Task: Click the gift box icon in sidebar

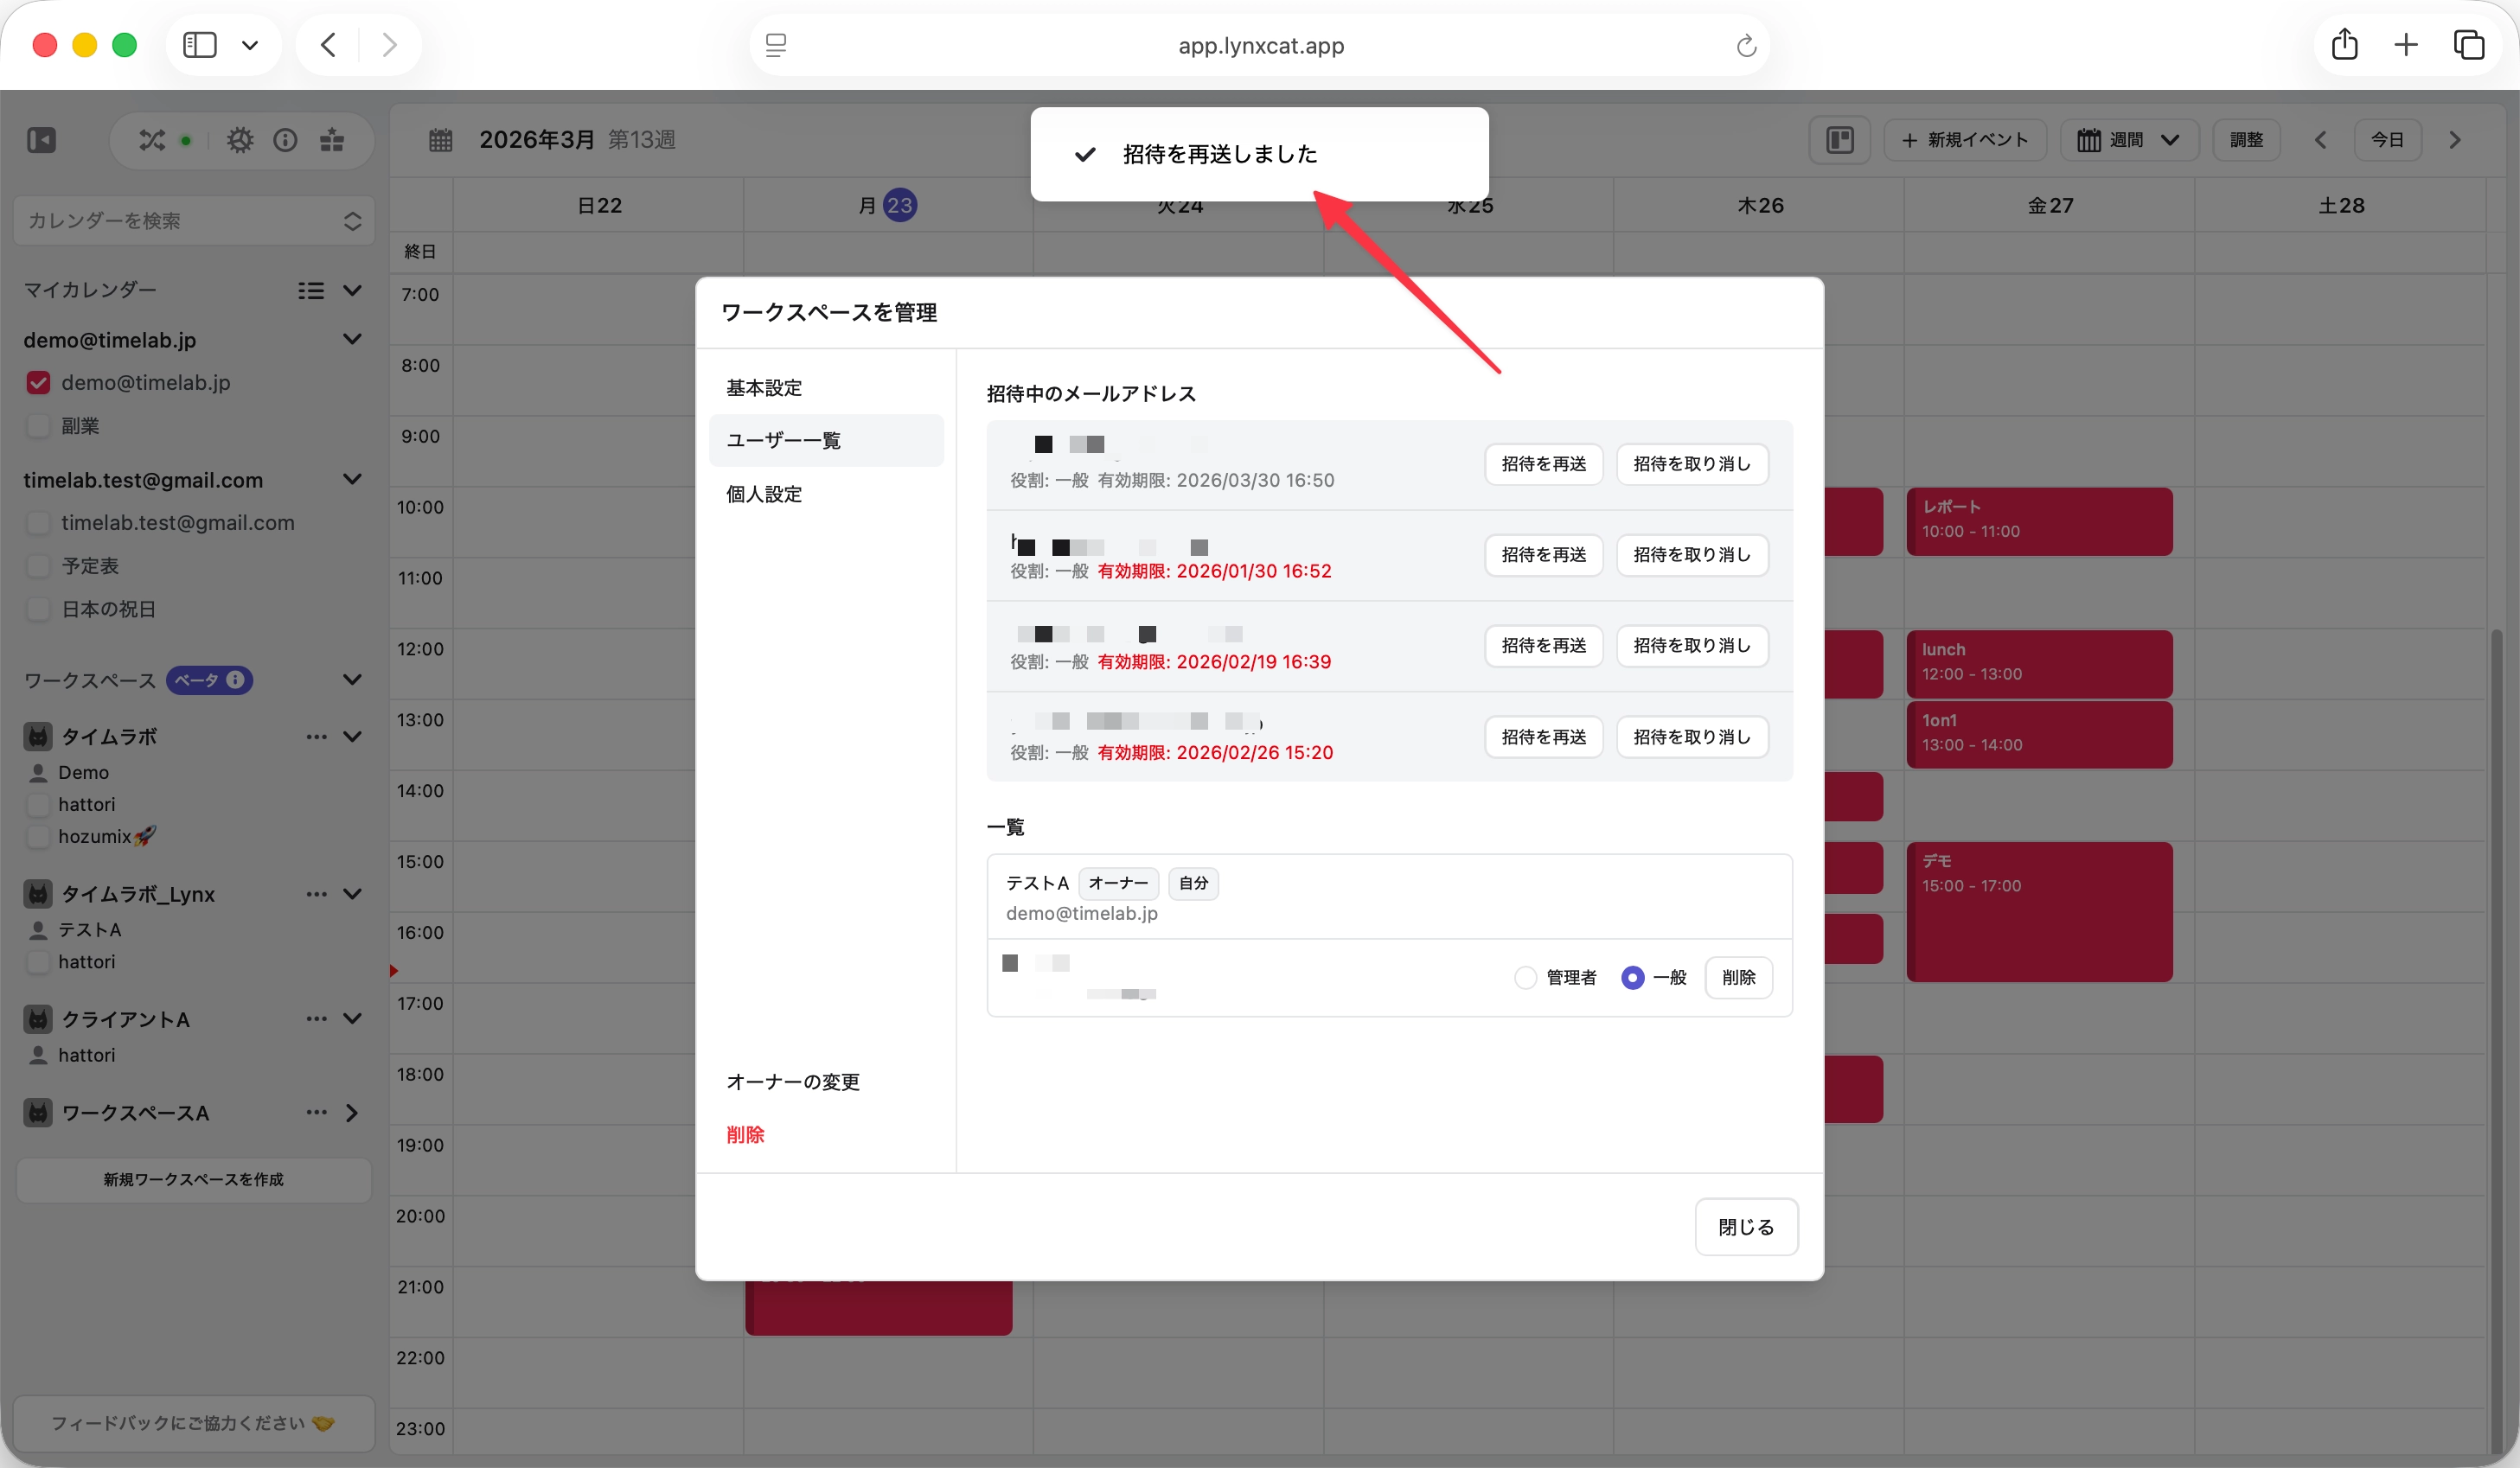Action: pos(332,140)
